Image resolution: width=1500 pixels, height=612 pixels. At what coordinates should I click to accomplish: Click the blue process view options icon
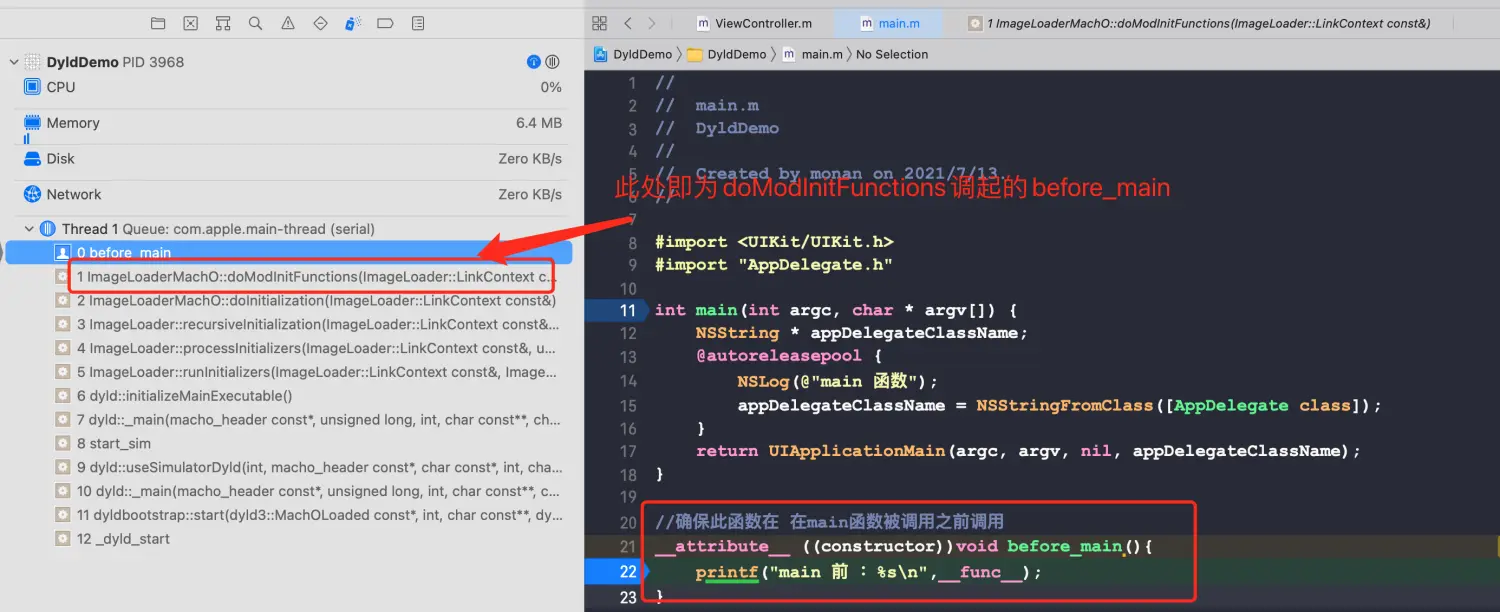[x=534, y=62]
